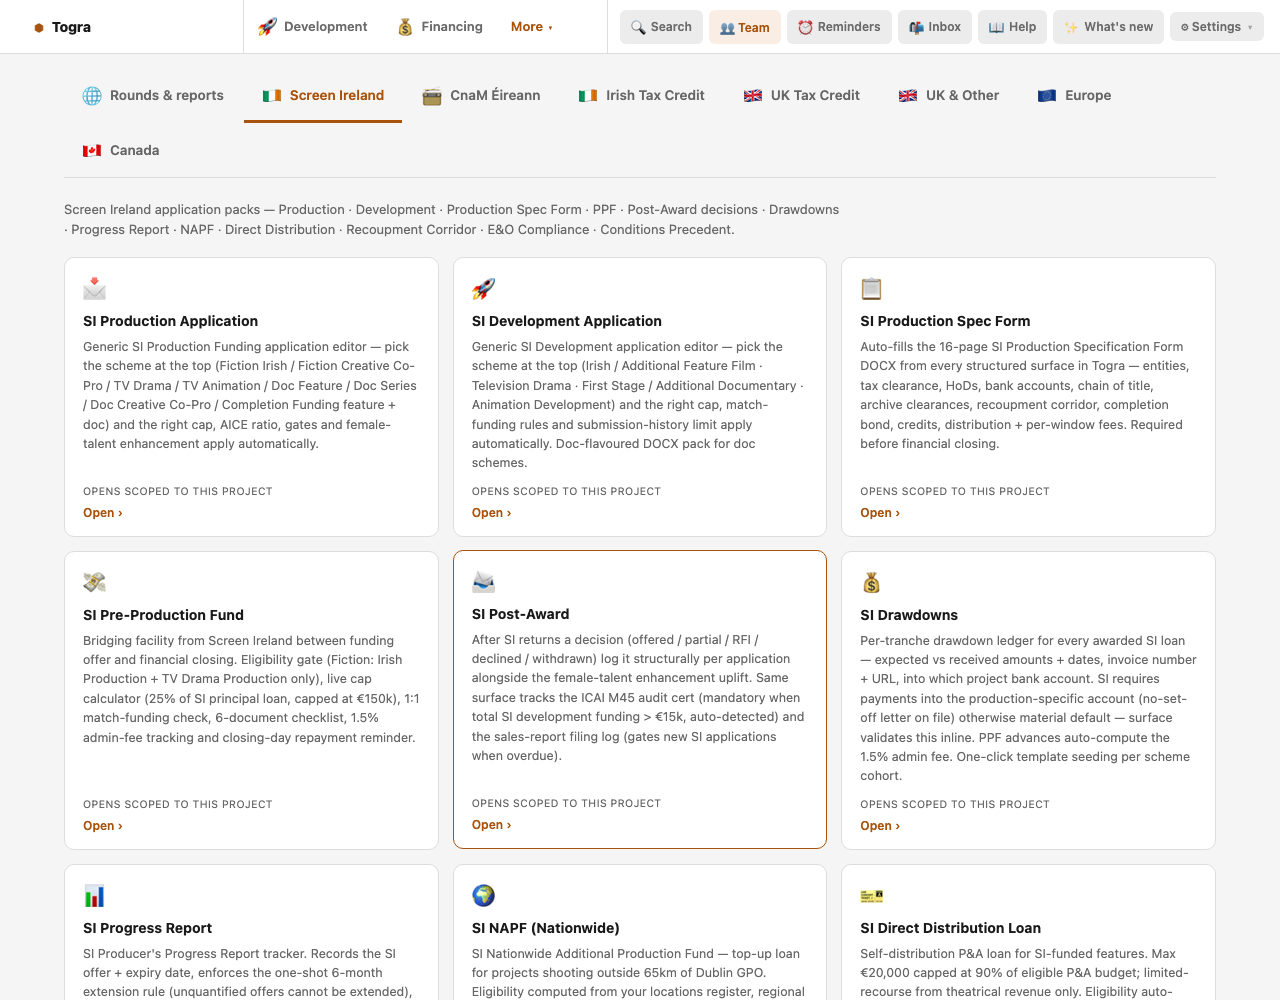Open SI Pre-Production Fund via Open link

pos(103,826)
